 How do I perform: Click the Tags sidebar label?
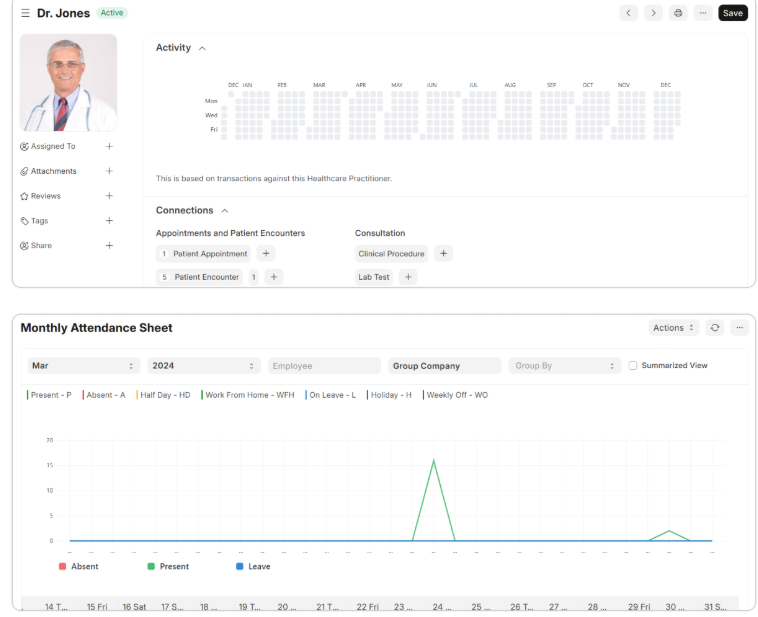pos(39,220)
